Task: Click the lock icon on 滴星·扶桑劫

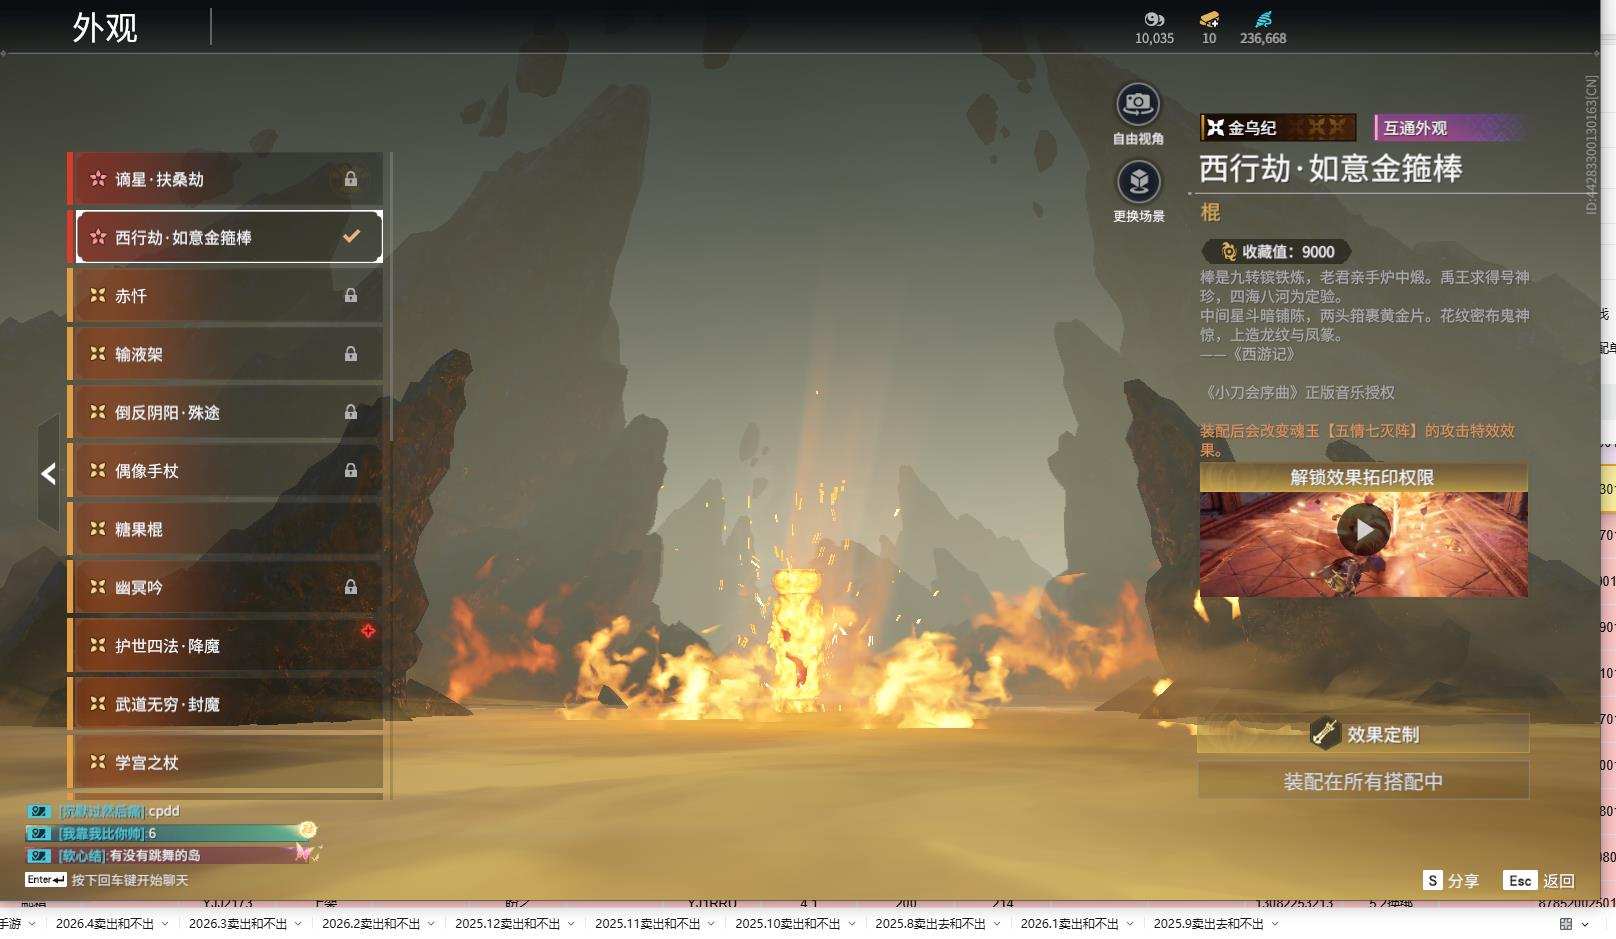Action: pyautogui.click(x=351, y=179)
